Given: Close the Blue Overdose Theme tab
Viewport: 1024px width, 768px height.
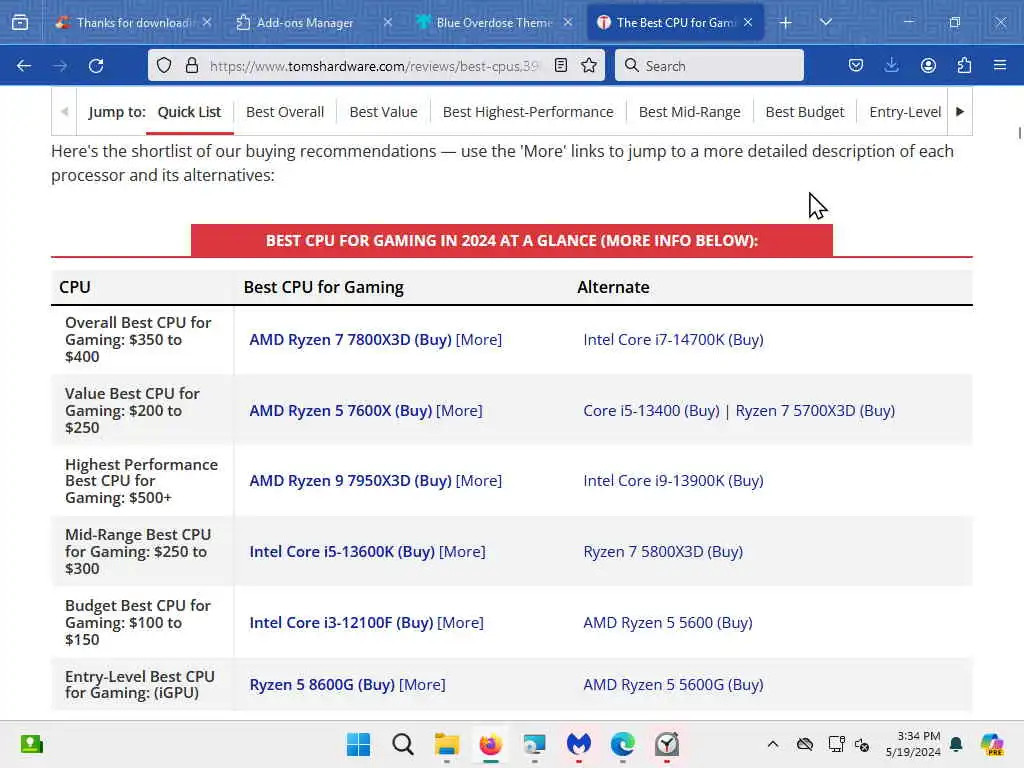Looking at the screenshot, I should pyautogui.click(x=568, y=22).
